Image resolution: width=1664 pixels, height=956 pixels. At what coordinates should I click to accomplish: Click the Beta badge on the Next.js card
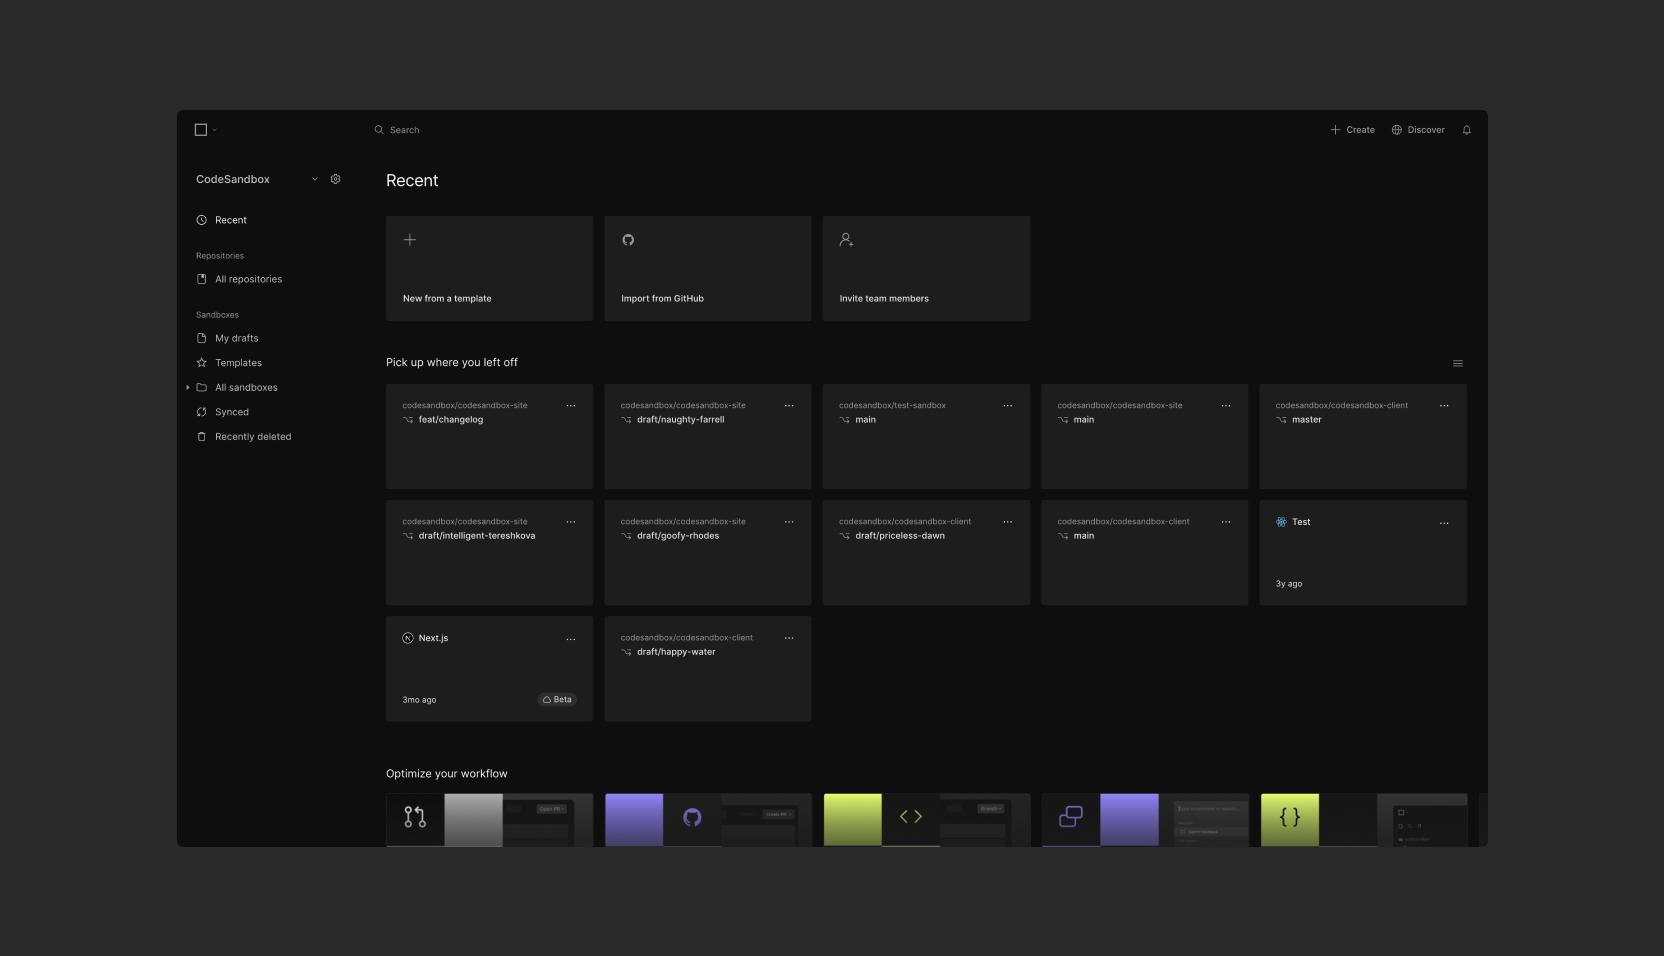557,699
